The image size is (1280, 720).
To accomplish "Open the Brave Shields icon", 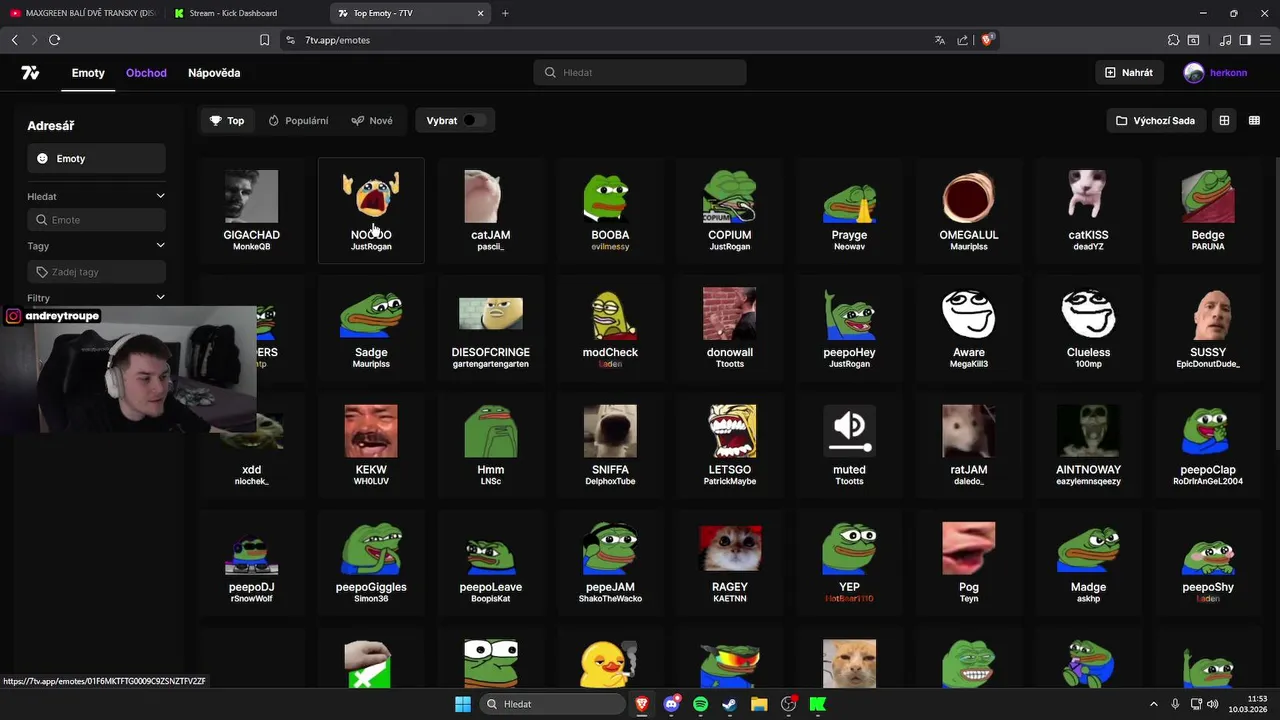I will [987, 40].
